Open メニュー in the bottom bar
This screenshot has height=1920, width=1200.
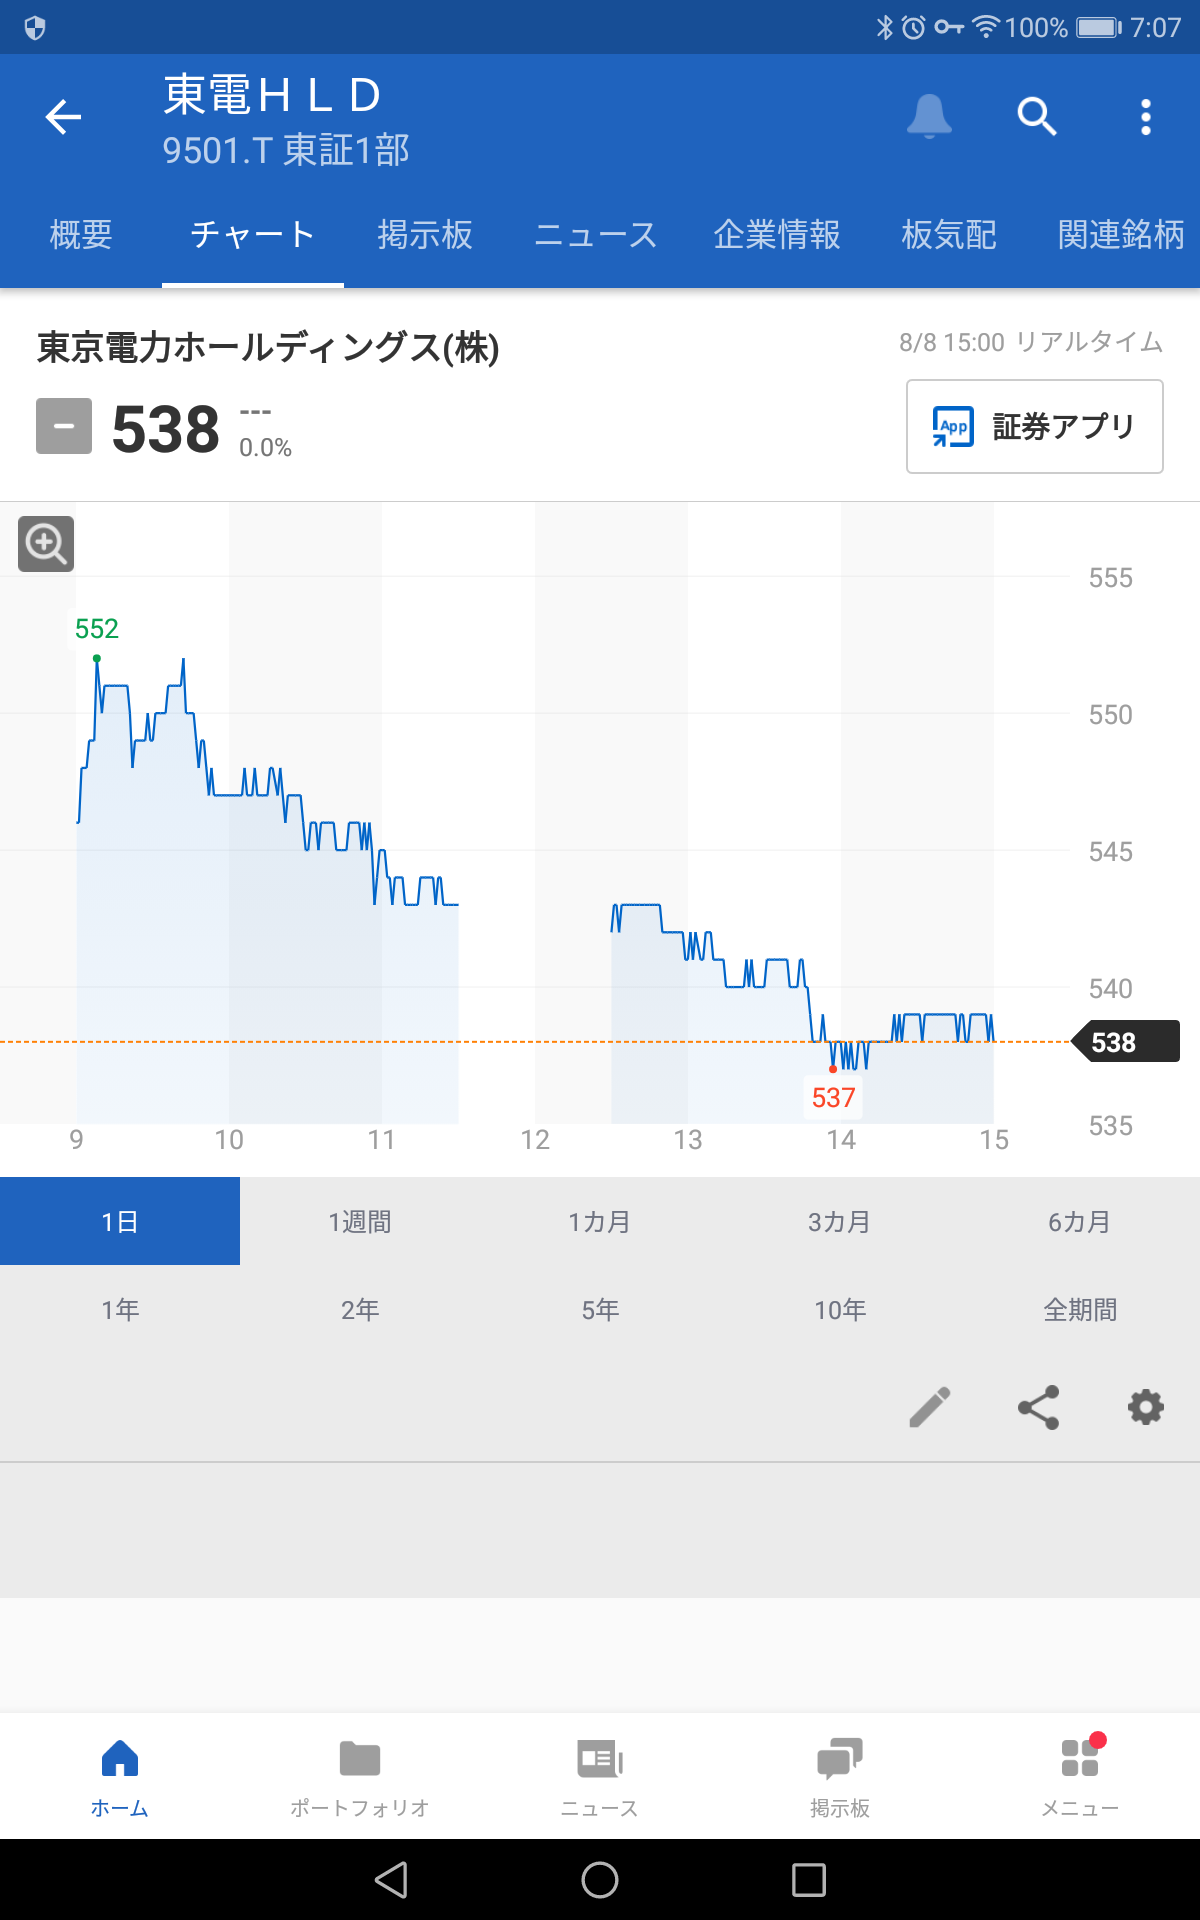click(x=1080, y=1777)
